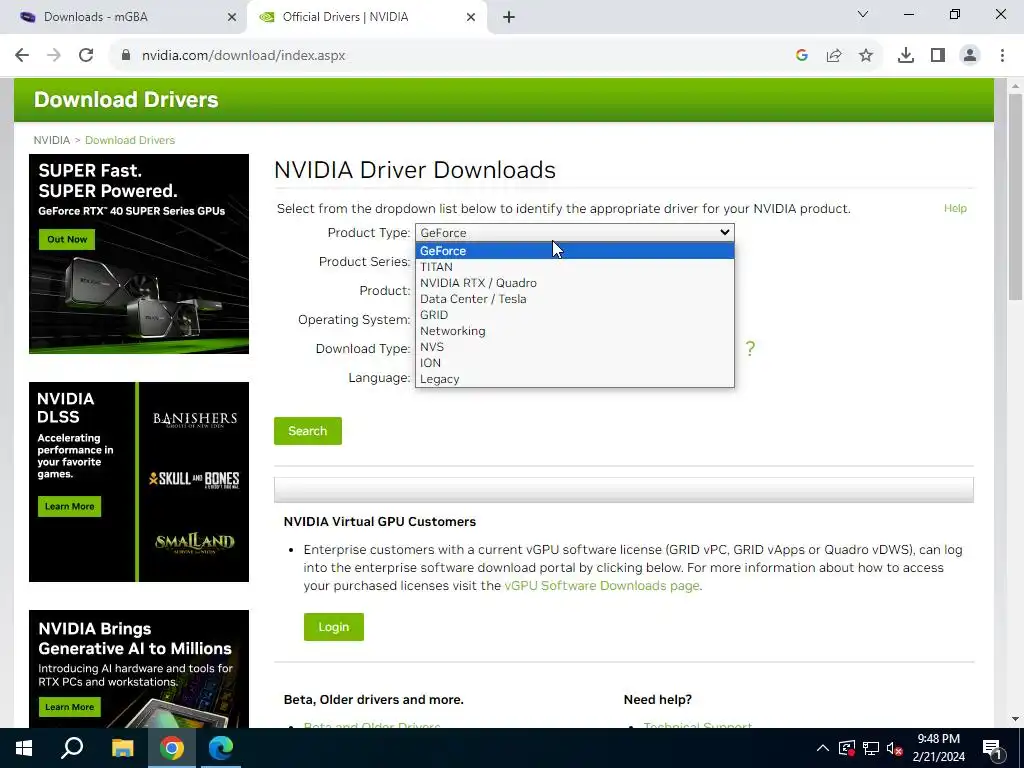This screenshot has height=768, width=1024.
Task: Show hidden system tray icons
Action: 823,748
